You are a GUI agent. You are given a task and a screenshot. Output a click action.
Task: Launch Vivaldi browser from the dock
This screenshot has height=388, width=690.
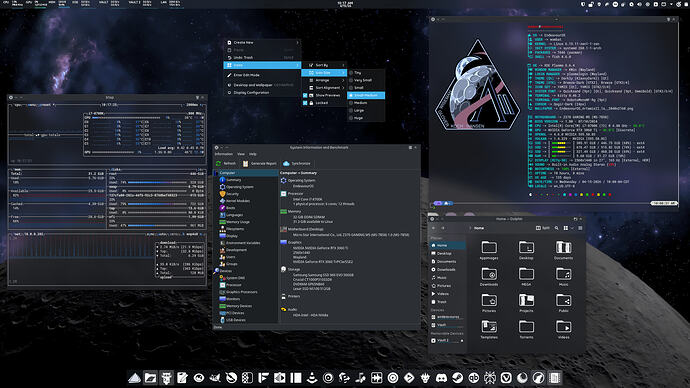506,377
